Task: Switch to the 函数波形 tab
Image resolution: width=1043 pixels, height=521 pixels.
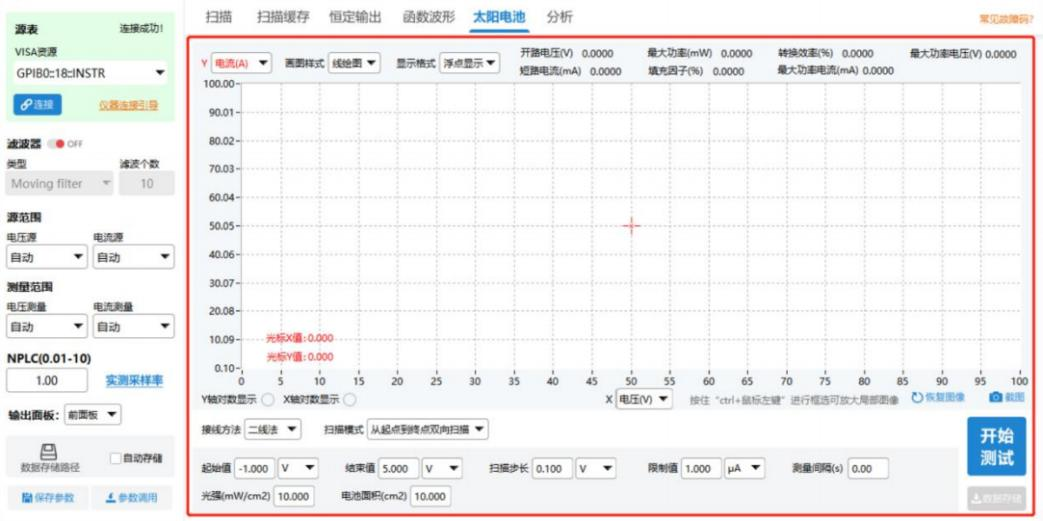Action: coord(429,17)
